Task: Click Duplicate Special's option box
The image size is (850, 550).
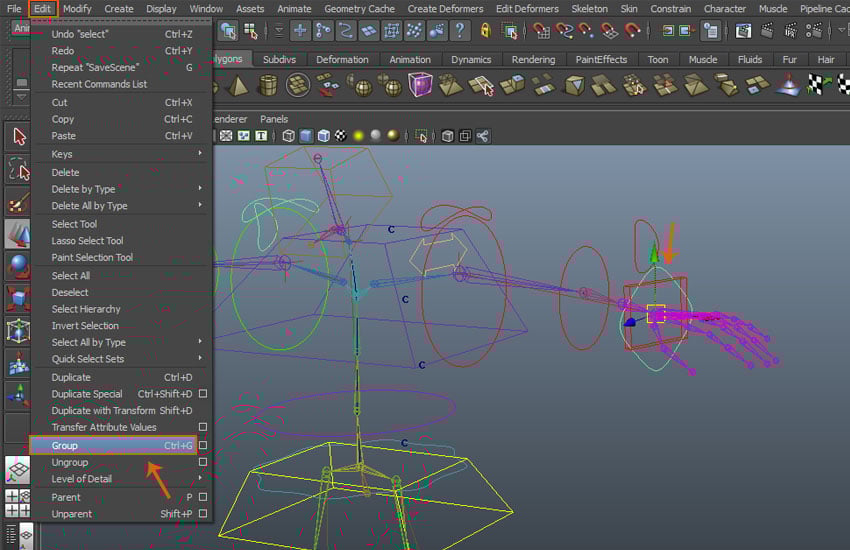Action: (203, 394)
